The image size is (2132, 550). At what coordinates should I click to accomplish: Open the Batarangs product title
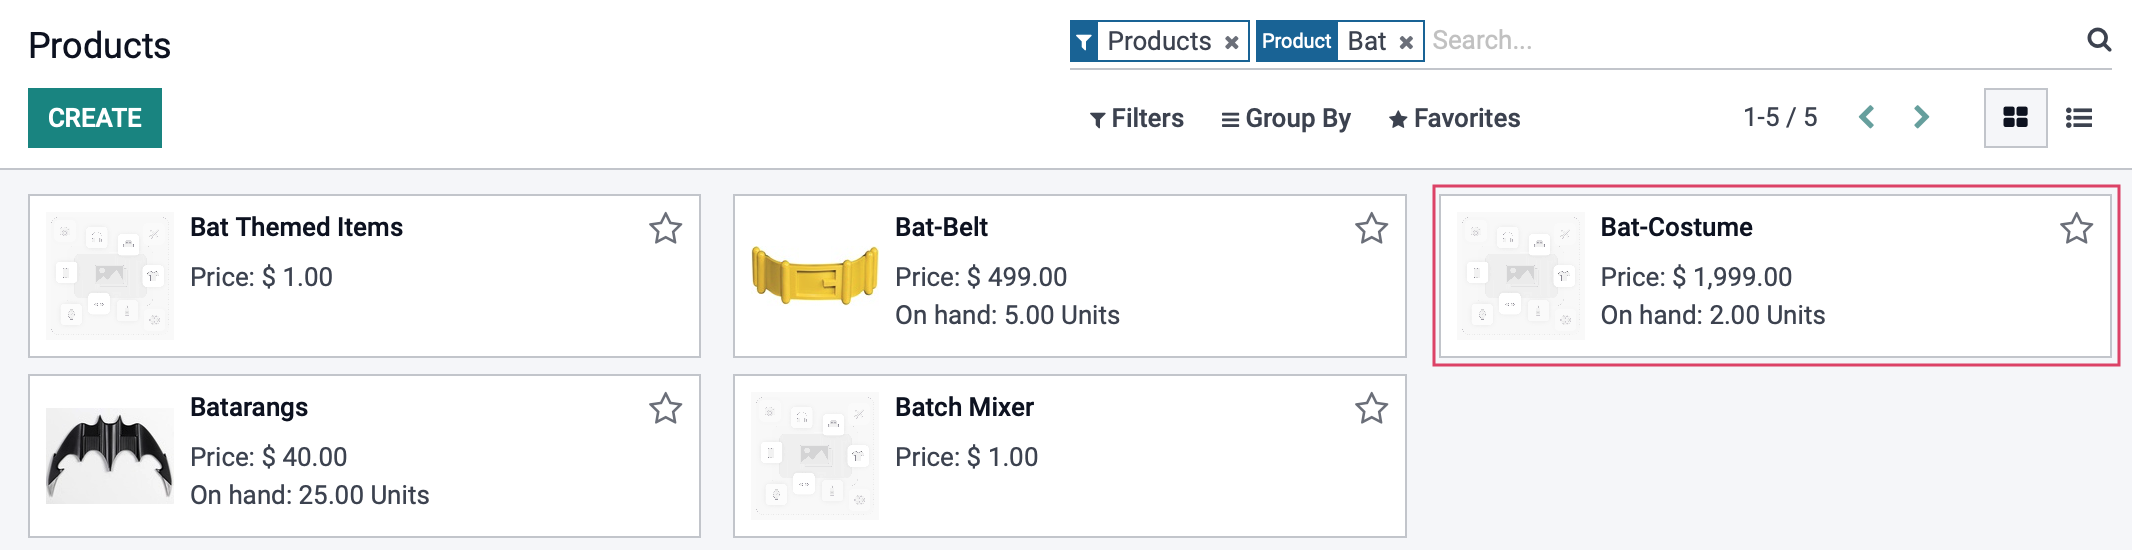(x=249, y=407)
